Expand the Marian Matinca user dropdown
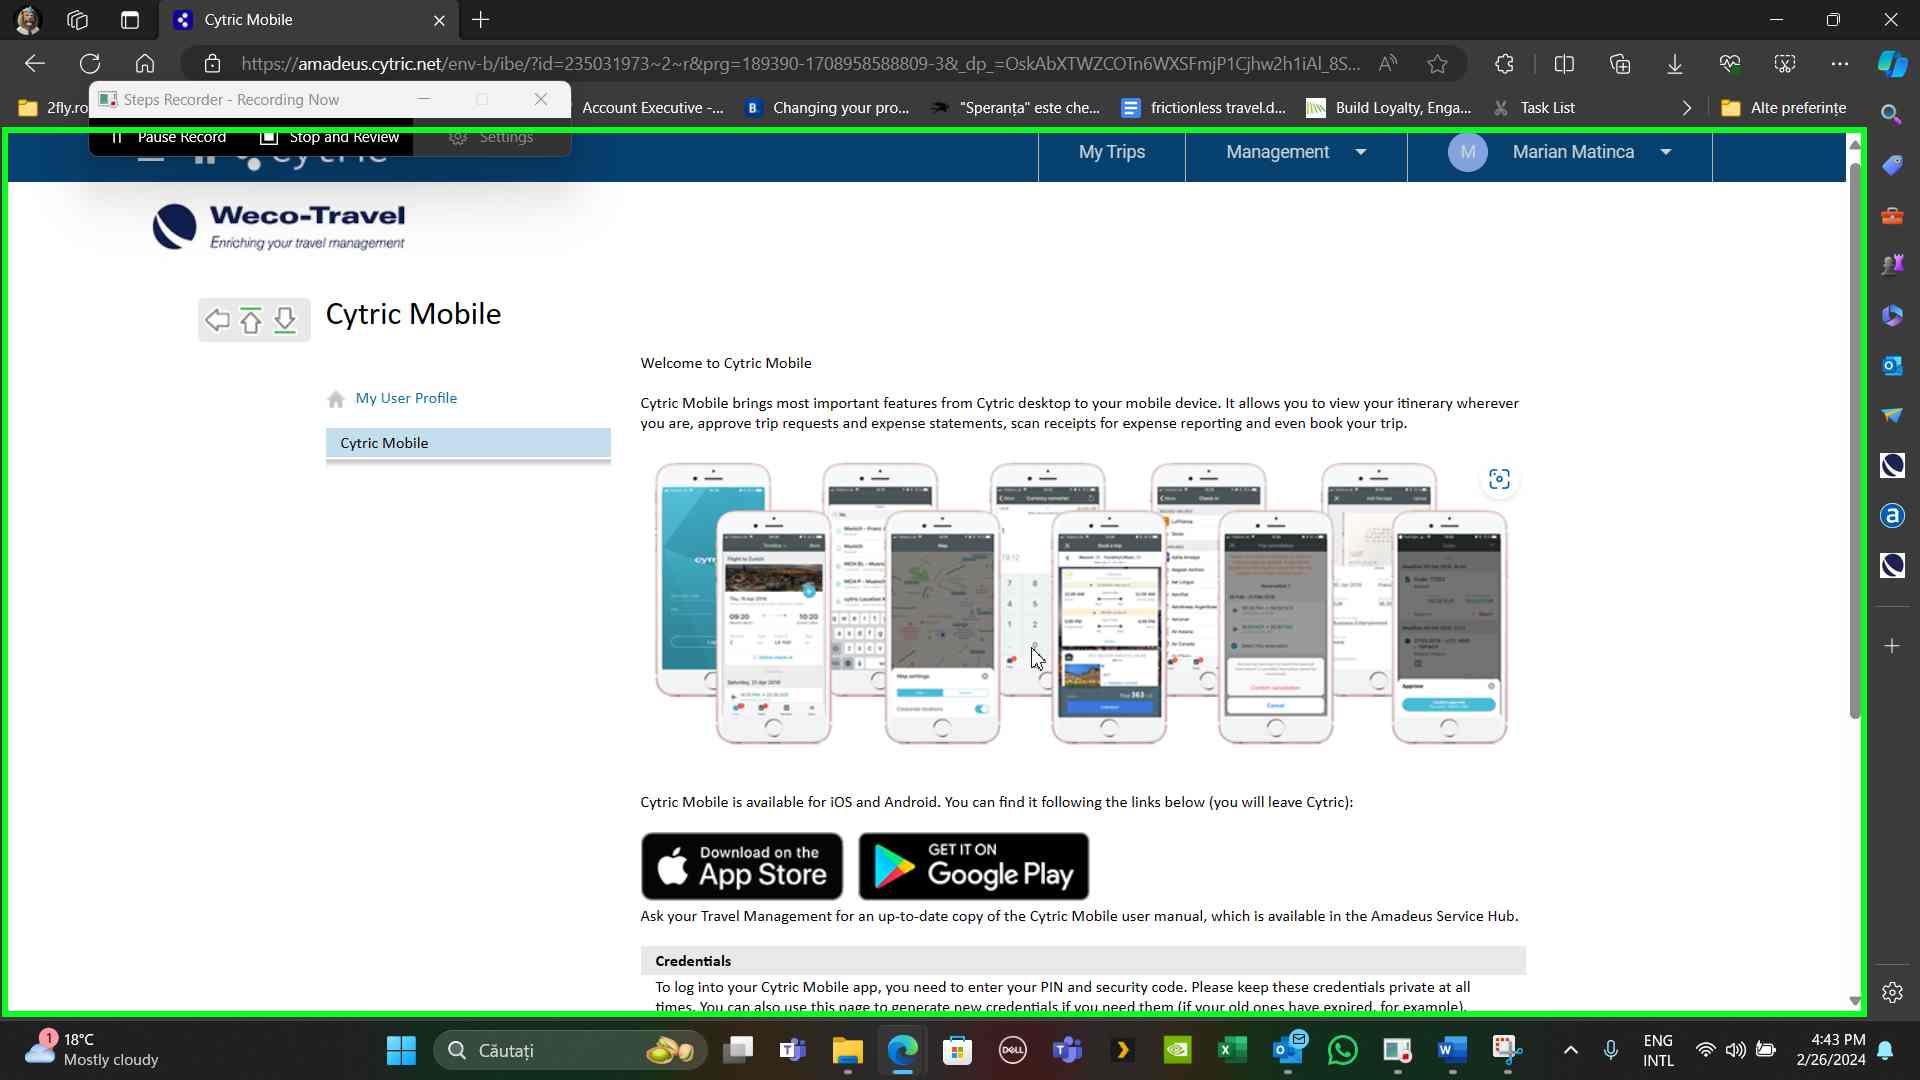This screenshot has height=1080, width=1920. coord(1559,152)
